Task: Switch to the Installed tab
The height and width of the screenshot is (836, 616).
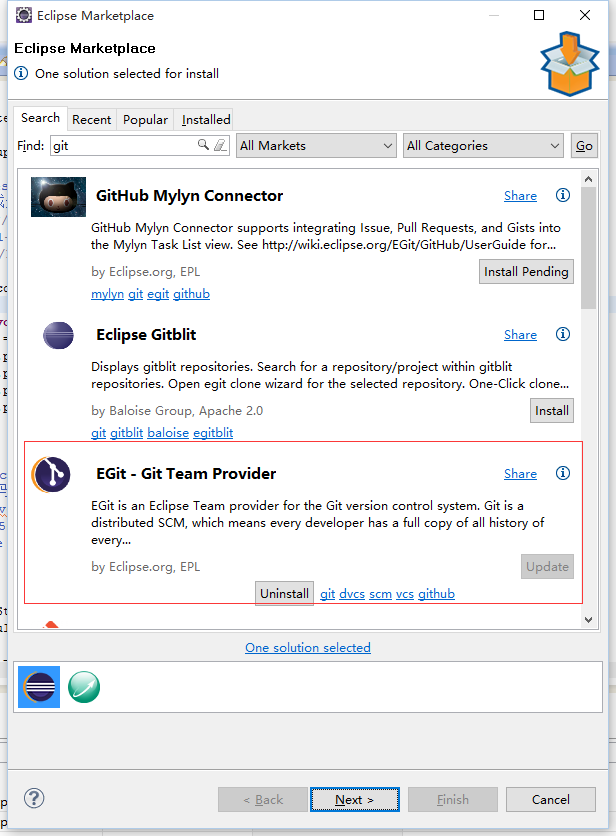Action: pyautogui.click(x=206, y=119)
